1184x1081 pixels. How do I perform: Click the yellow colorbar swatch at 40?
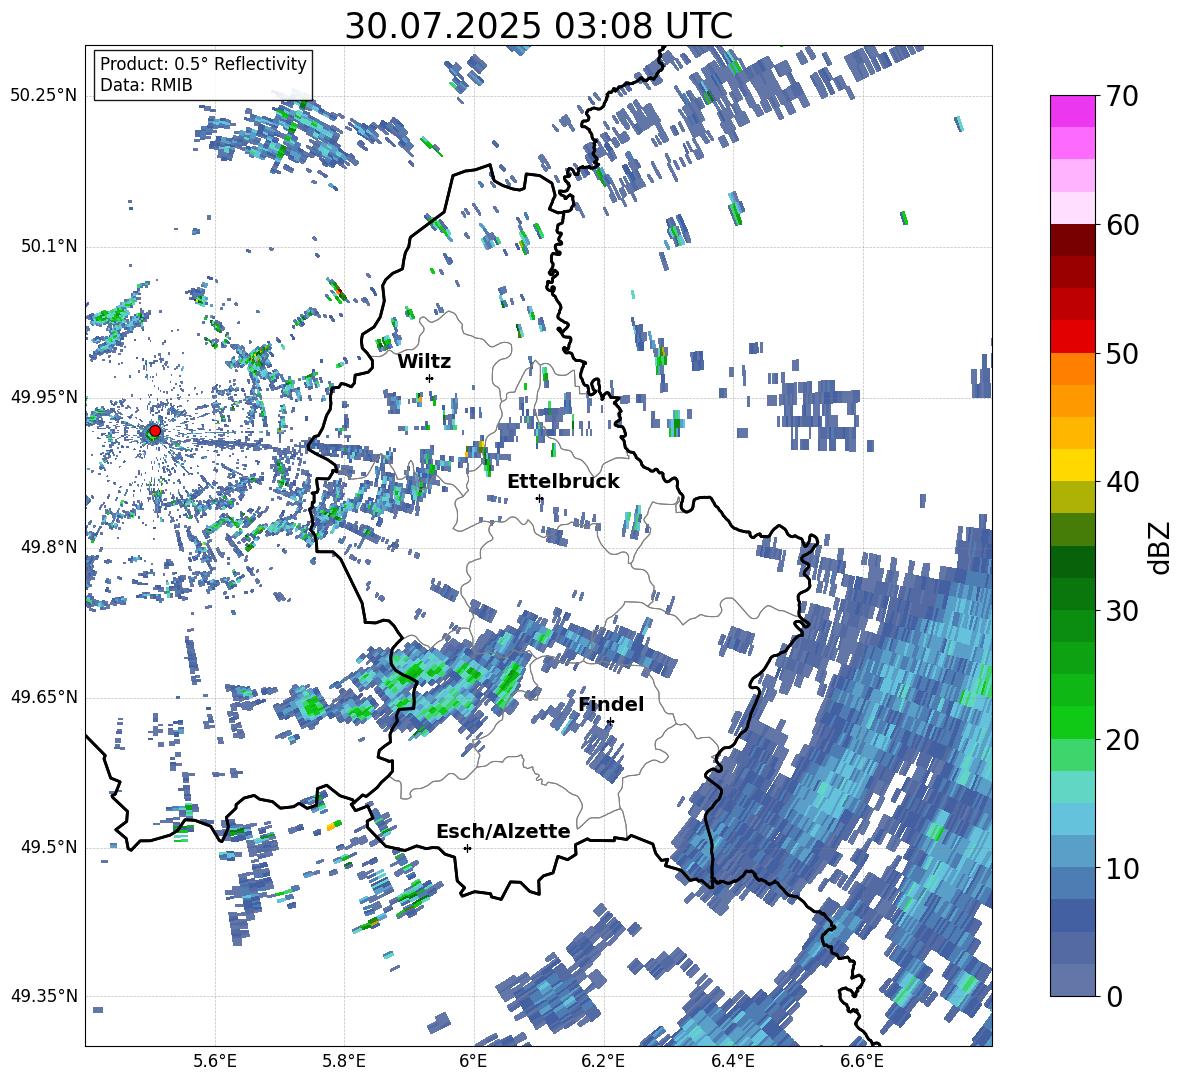pos(1072,465)
